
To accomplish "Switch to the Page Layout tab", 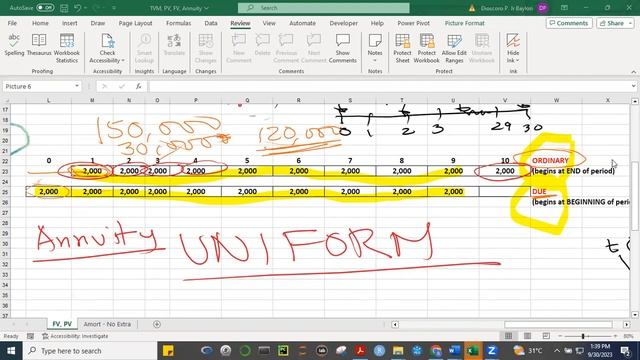I will [x=136, y=23].
